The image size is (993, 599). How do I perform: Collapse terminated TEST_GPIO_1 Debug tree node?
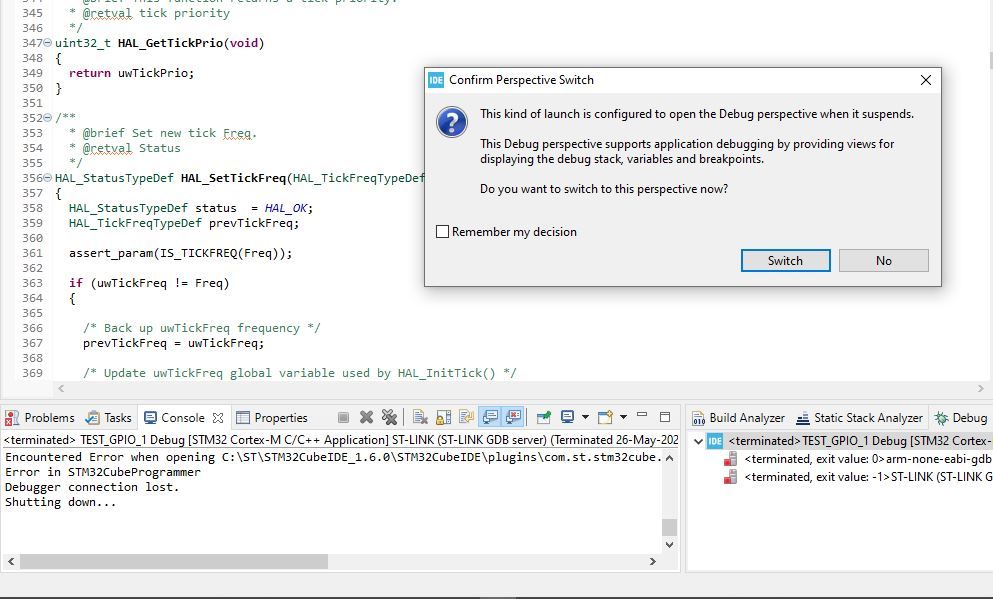698,441
